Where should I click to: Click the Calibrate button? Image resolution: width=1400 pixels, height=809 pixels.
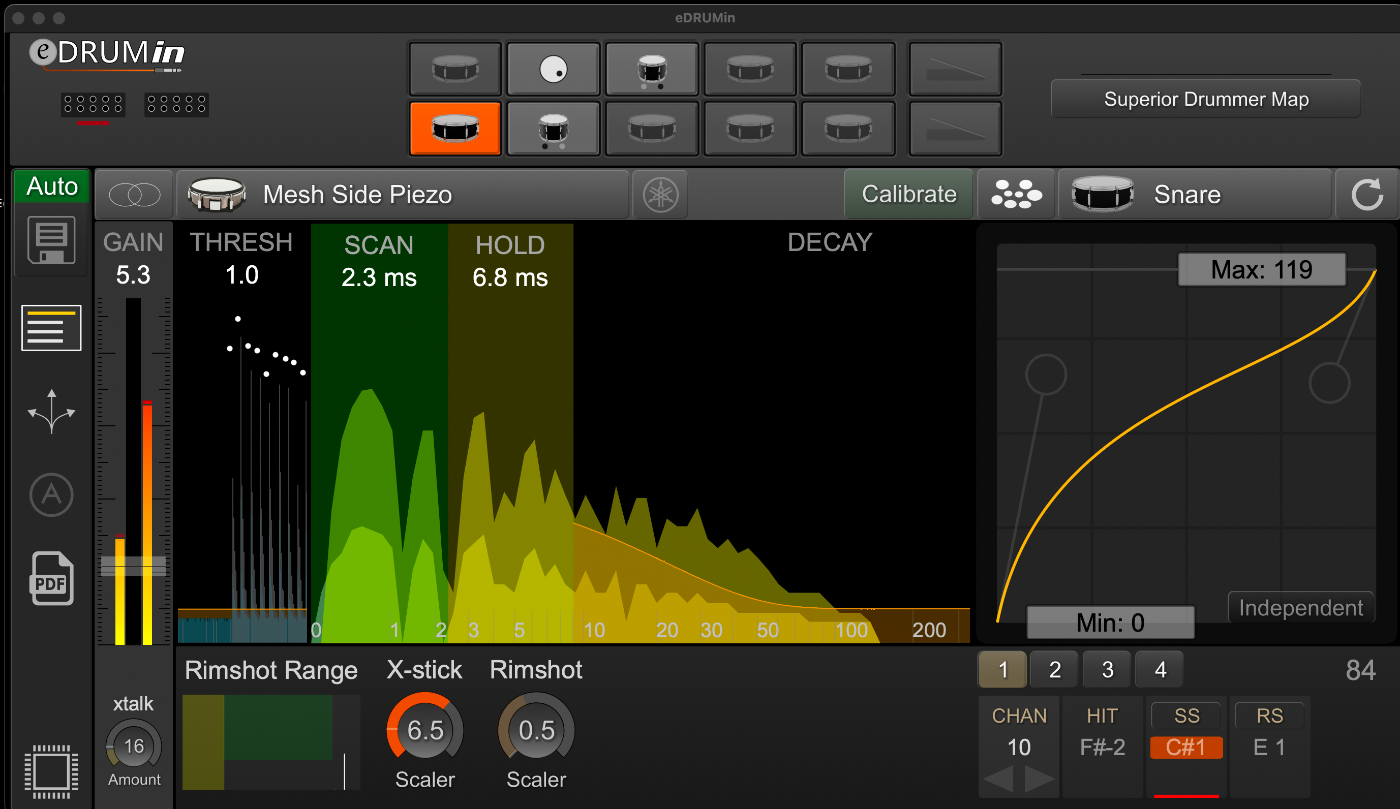tap(909, 195)
